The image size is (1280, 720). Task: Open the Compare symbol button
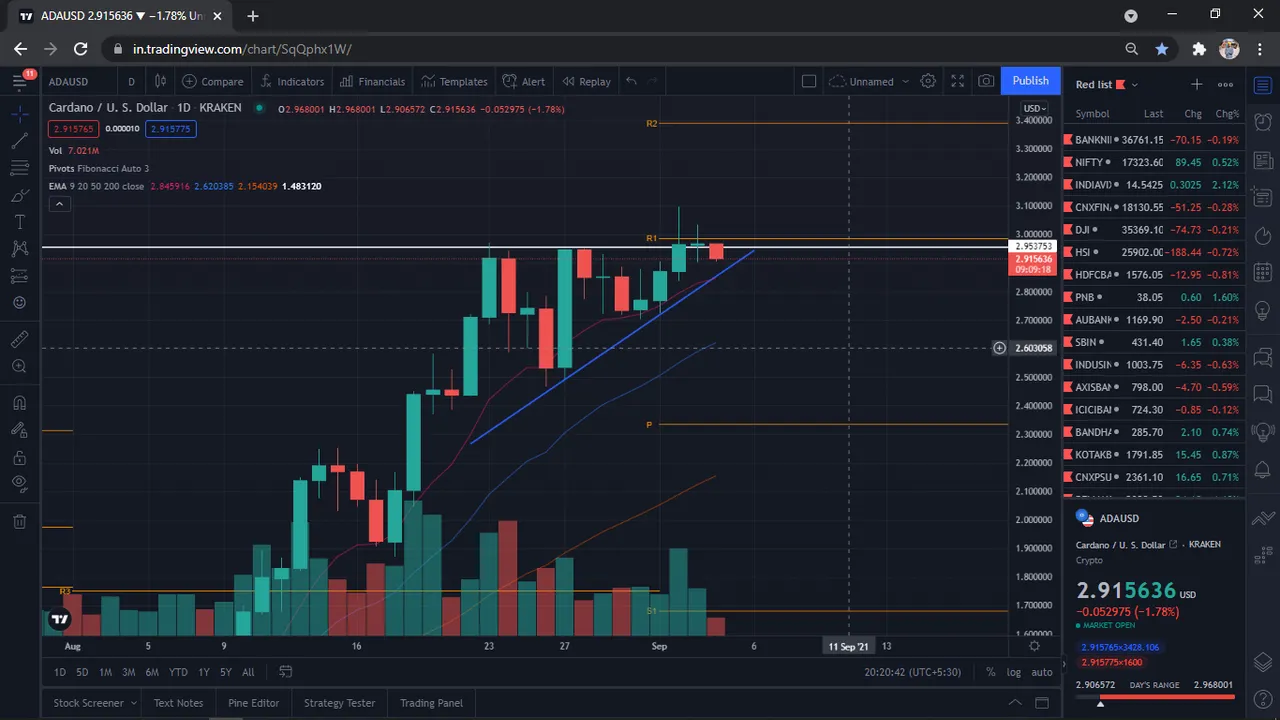point(213,81)
